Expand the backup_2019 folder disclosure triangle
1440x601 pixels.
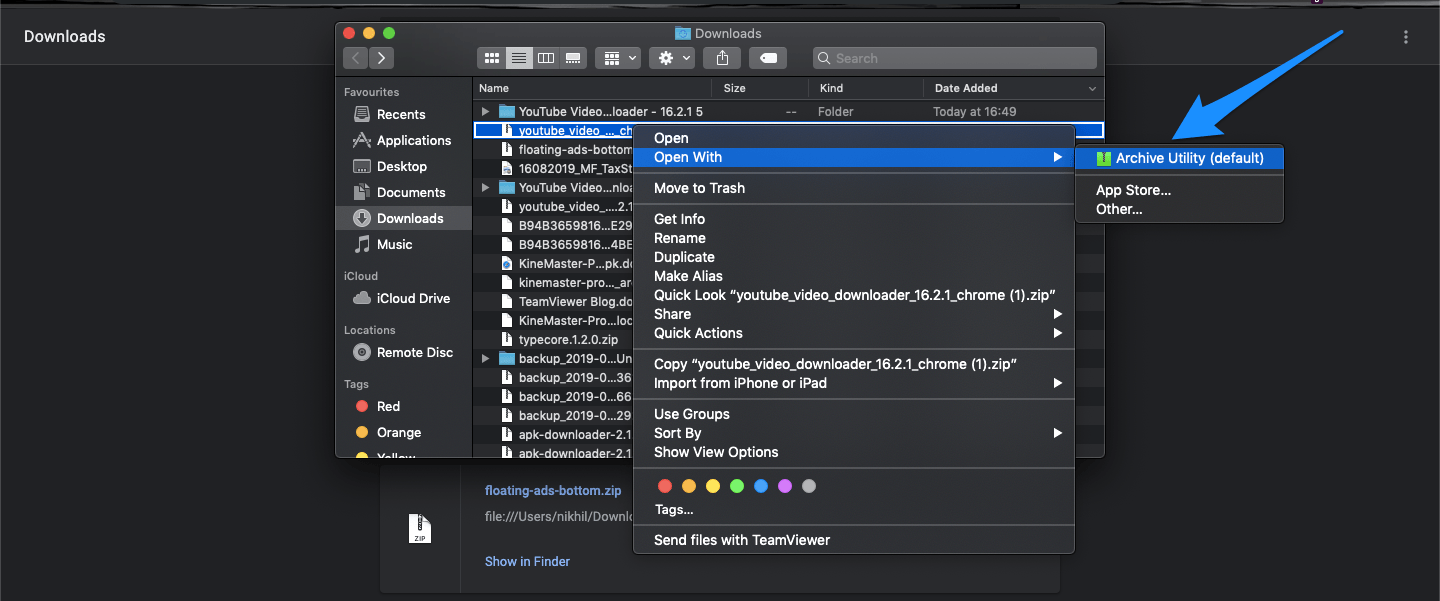[484, 358]
